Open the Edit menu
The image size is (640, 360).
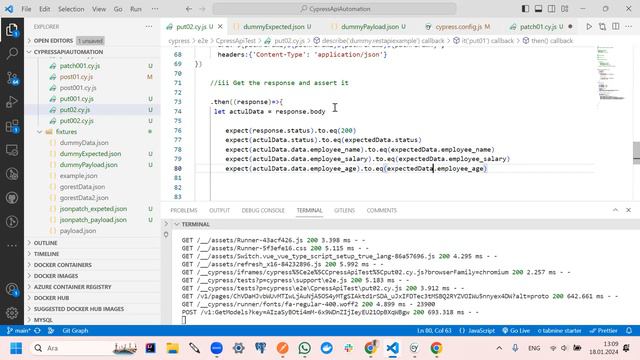[44, 9]
